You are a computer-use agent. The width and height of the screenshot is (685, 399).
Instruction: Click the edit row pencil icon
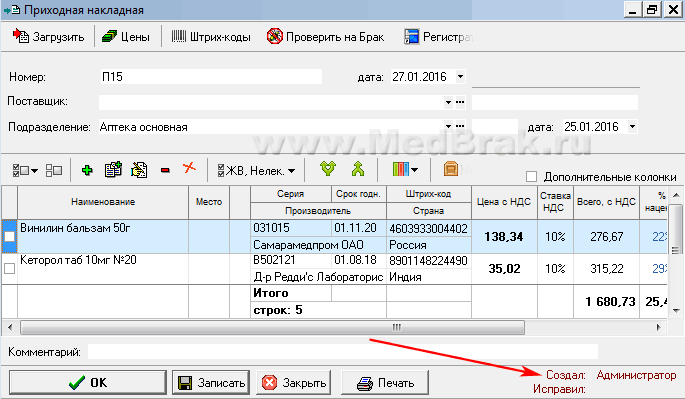pyautogui.click(x=139, y=170)
